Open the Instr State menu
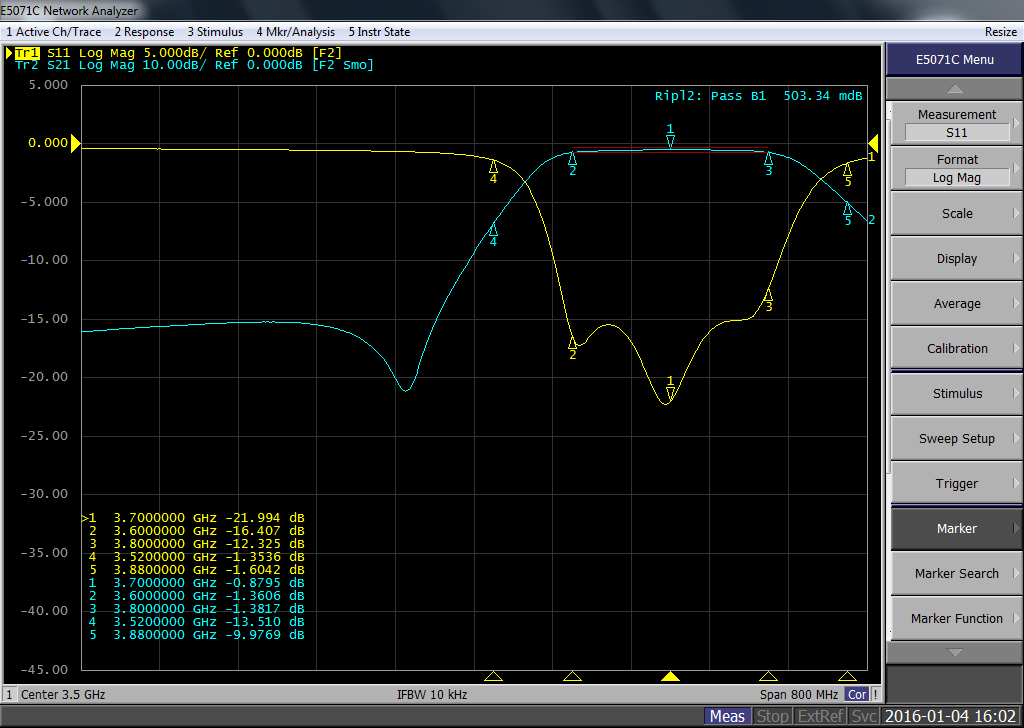Viewport: 1024px width, 728px height. coord(379,32)
